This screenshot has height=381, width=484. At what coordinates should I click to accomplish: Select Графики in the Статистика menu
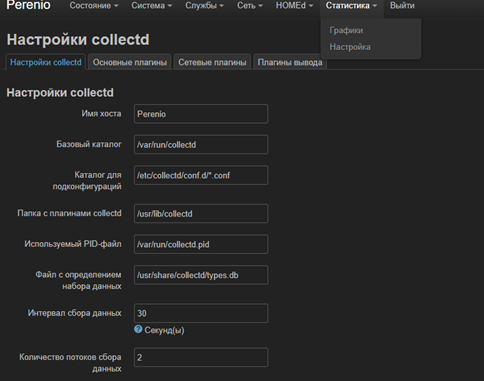point(346,30)
